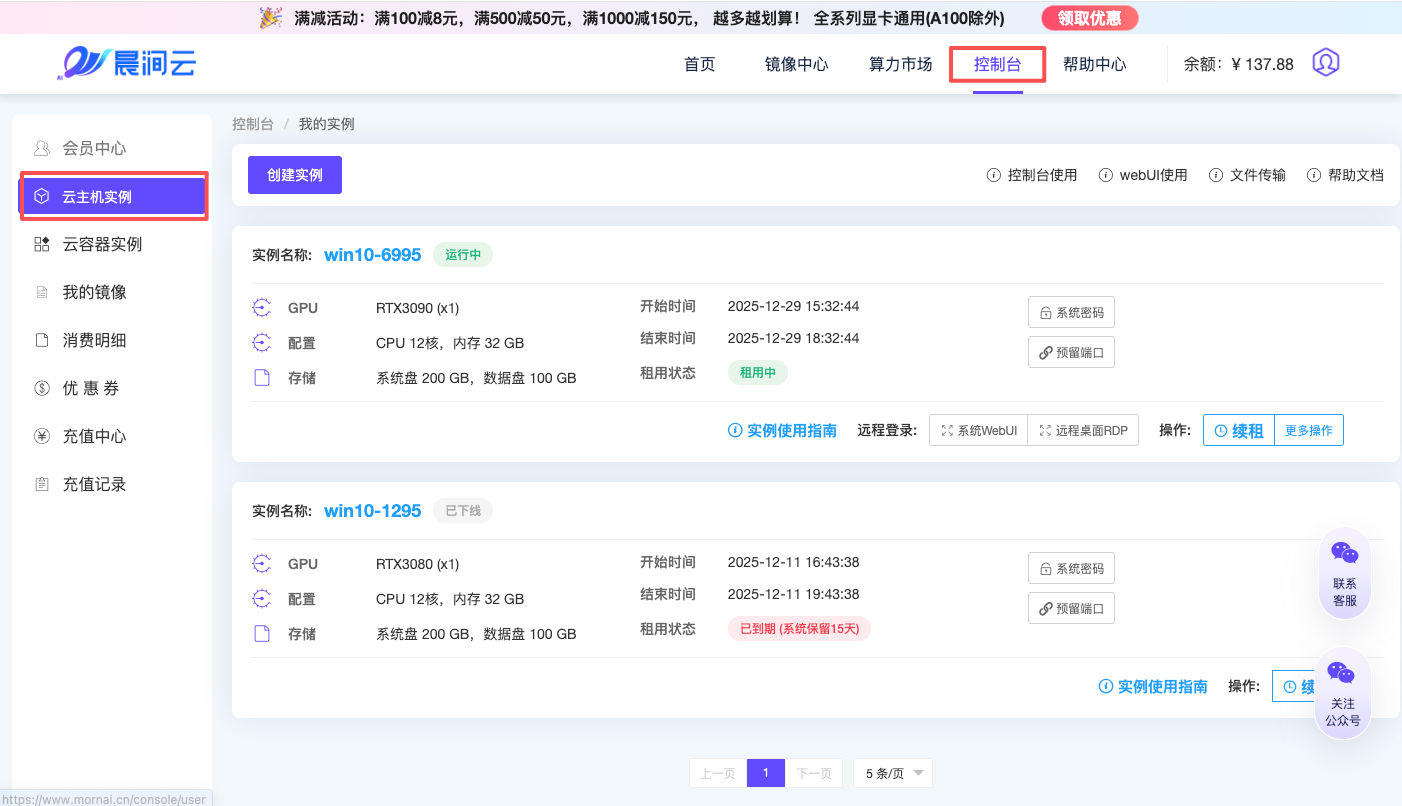Open 控制台使用 help info link
Viewport: 1402px width, 806px height.
(x=1032, y=175)
